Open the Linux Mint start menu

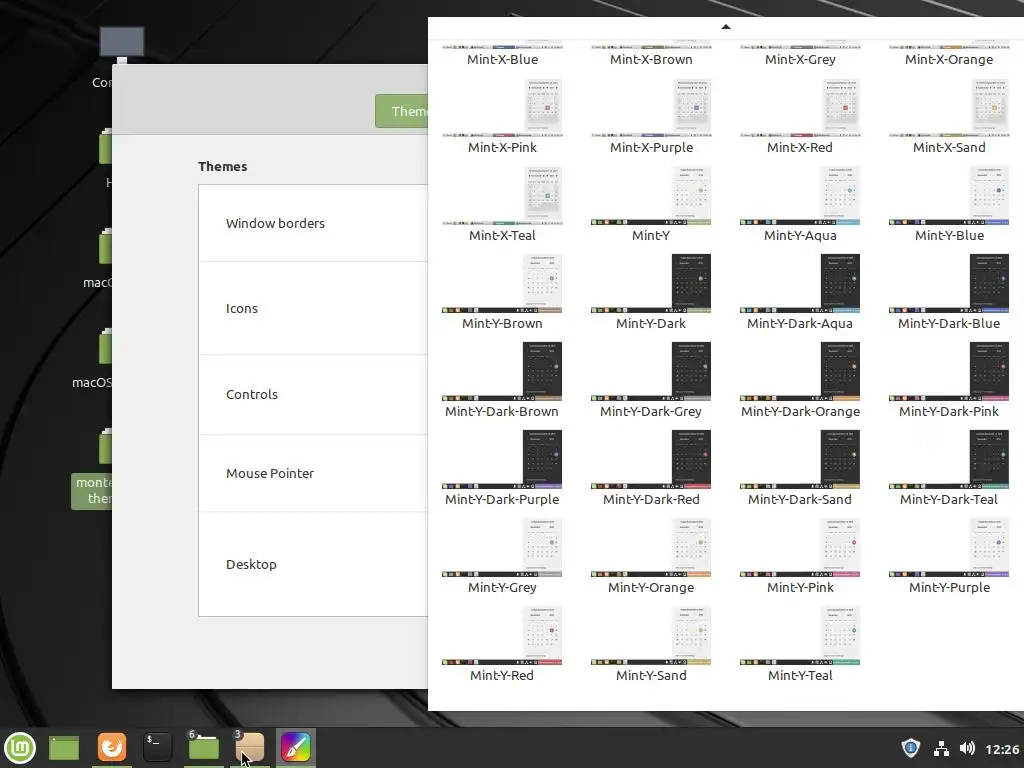coord(20,748)
